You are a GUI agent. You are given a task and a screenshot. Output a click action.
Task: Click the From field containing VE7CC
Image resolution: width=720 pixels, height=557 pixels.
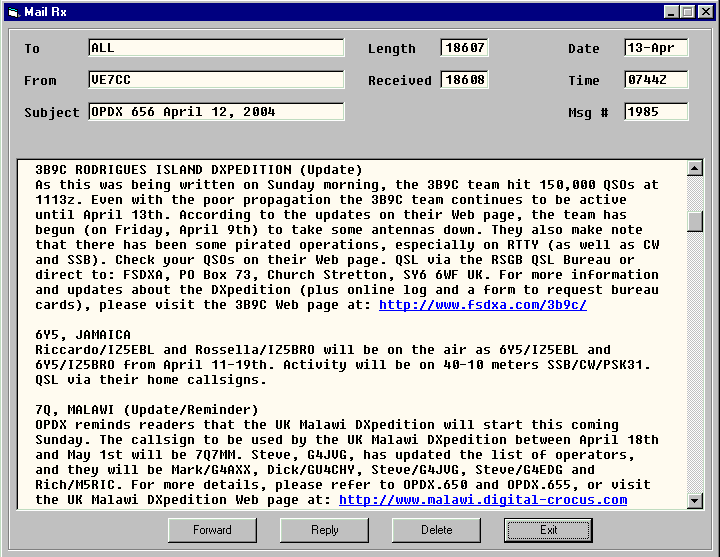coord(215,80)
